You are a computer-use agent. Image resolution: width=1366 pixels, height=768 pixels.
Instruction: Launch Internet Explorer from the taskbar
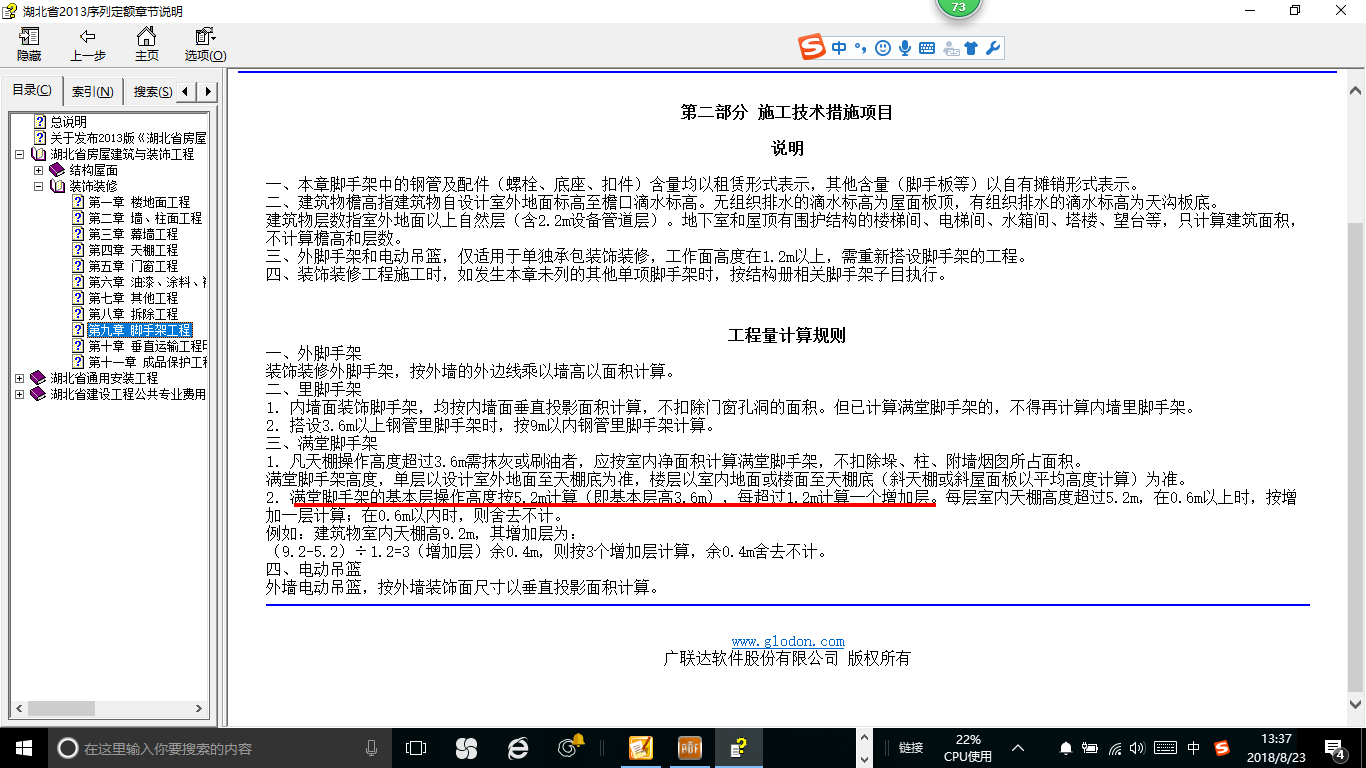click(x=518, y=747)
